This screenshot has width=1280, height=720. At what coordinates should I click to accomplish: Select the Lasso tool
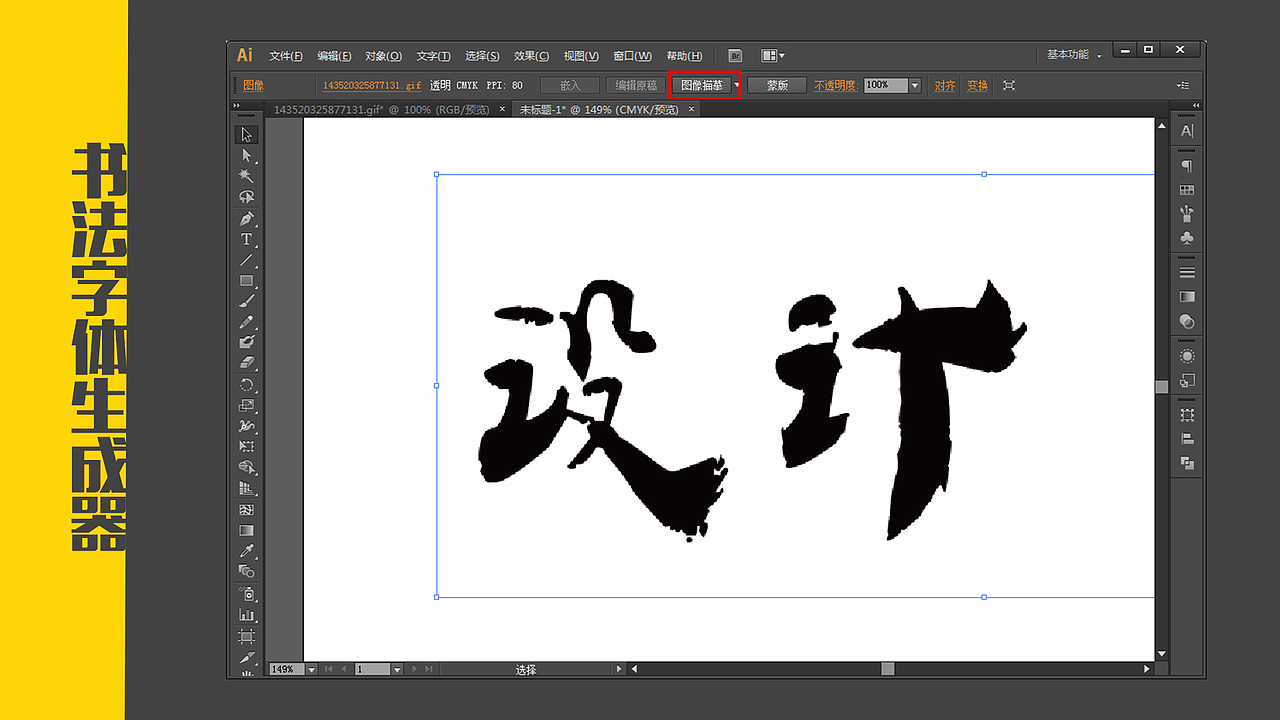click(247, 197)
